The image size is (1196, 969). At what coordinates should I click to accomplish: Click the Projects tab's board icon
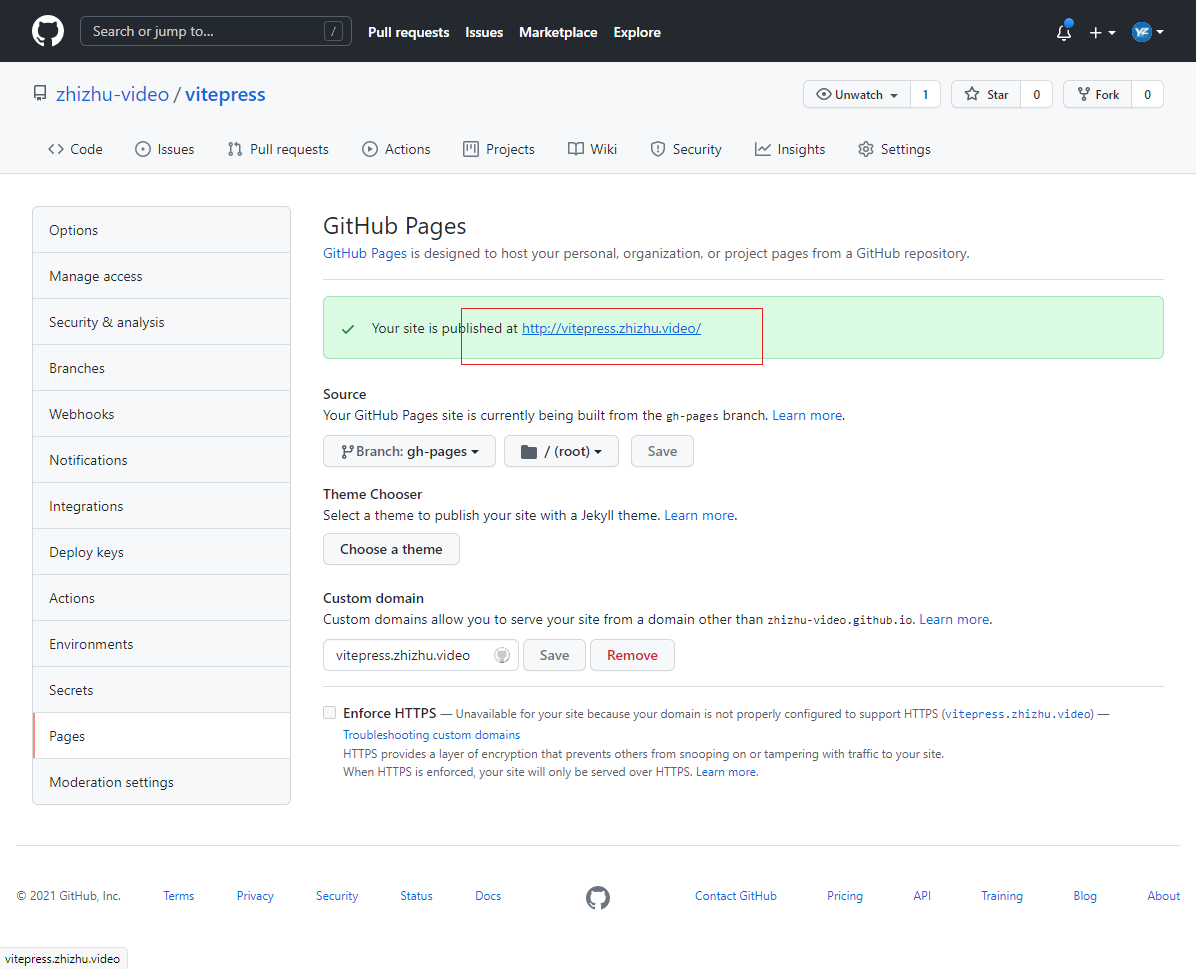[471, 149]
